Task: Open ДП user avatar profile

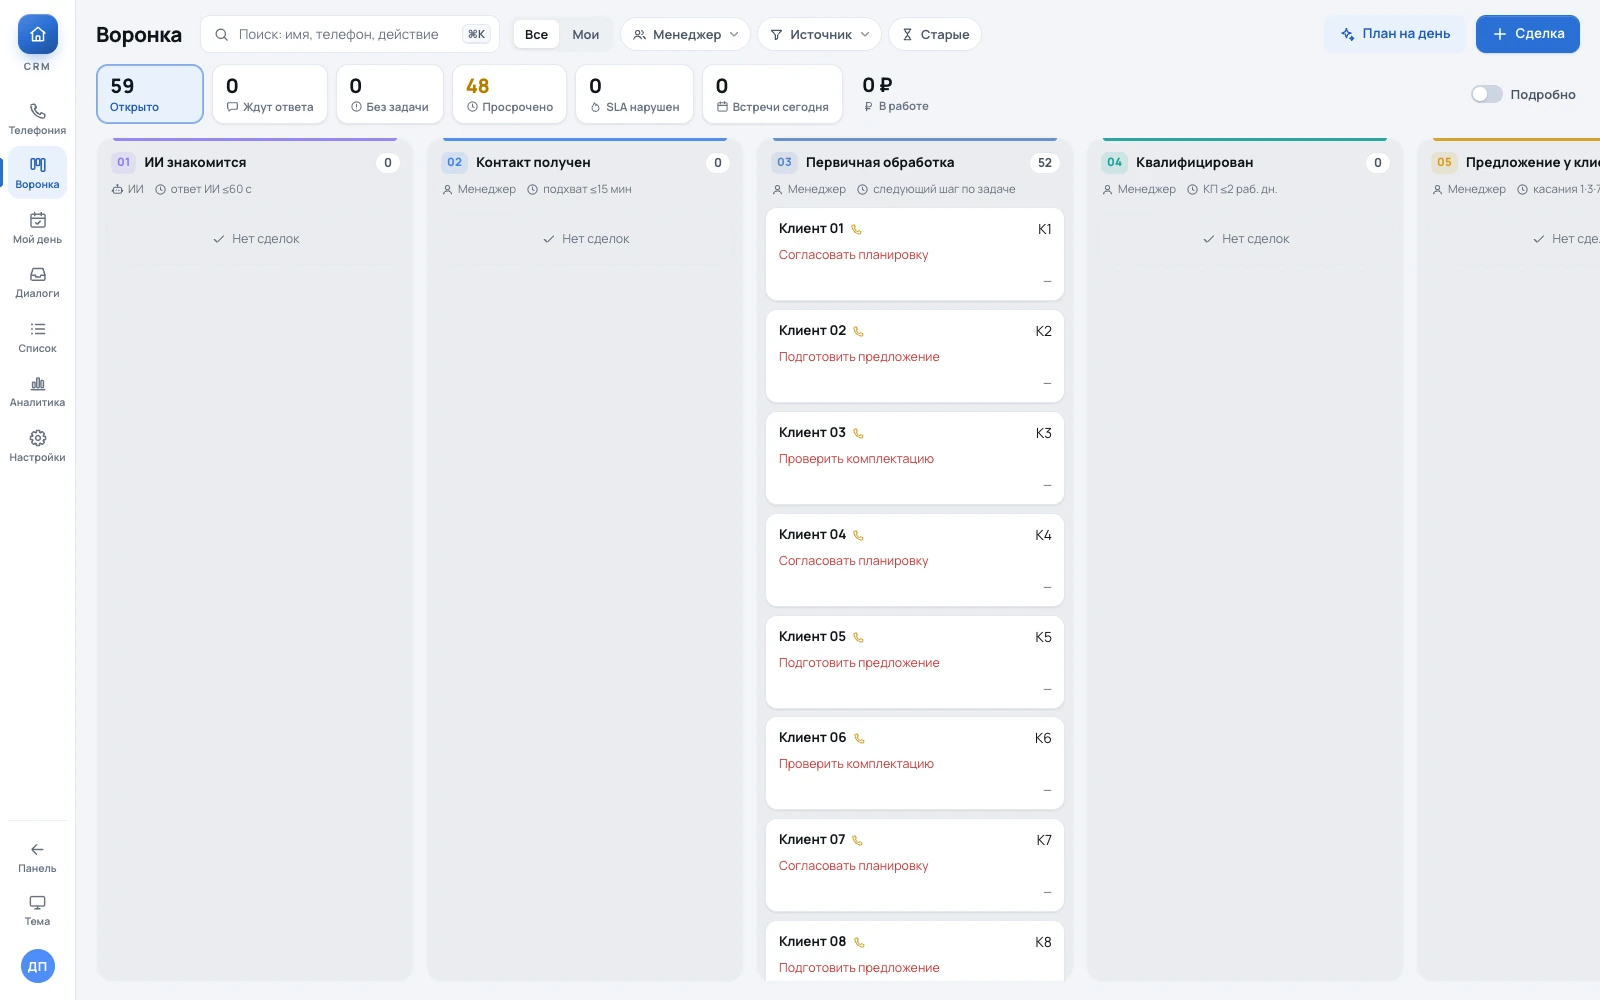Action: click(38, 966)
